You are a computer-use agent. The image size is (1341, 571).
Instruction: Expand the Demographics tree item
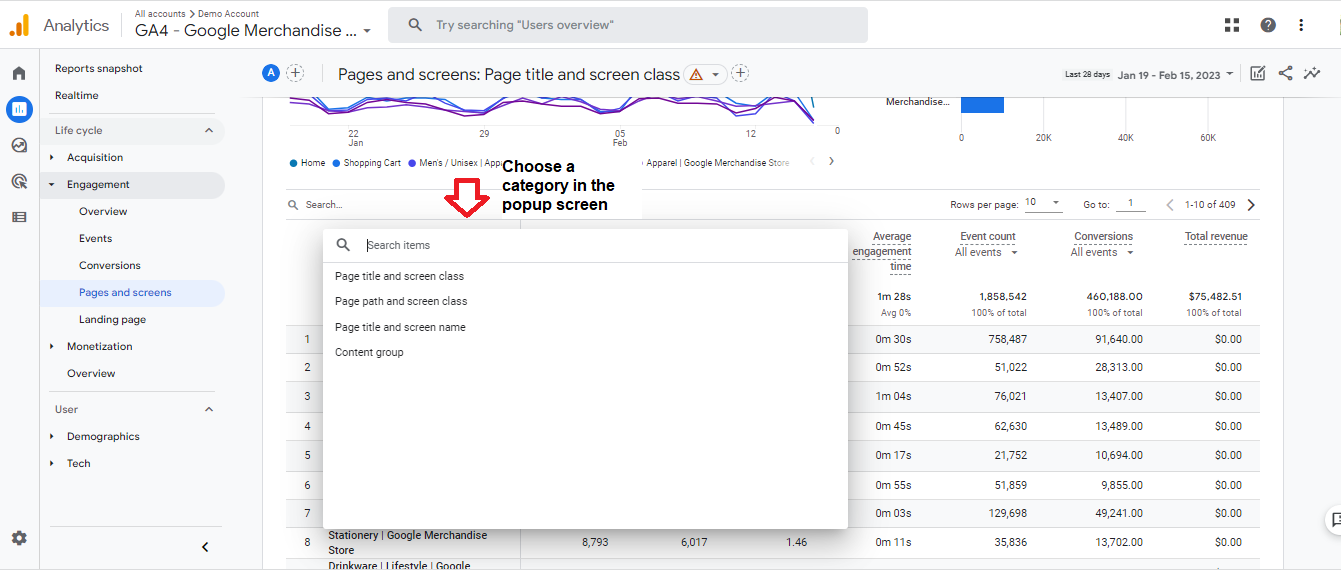click(x=52, y=436)
